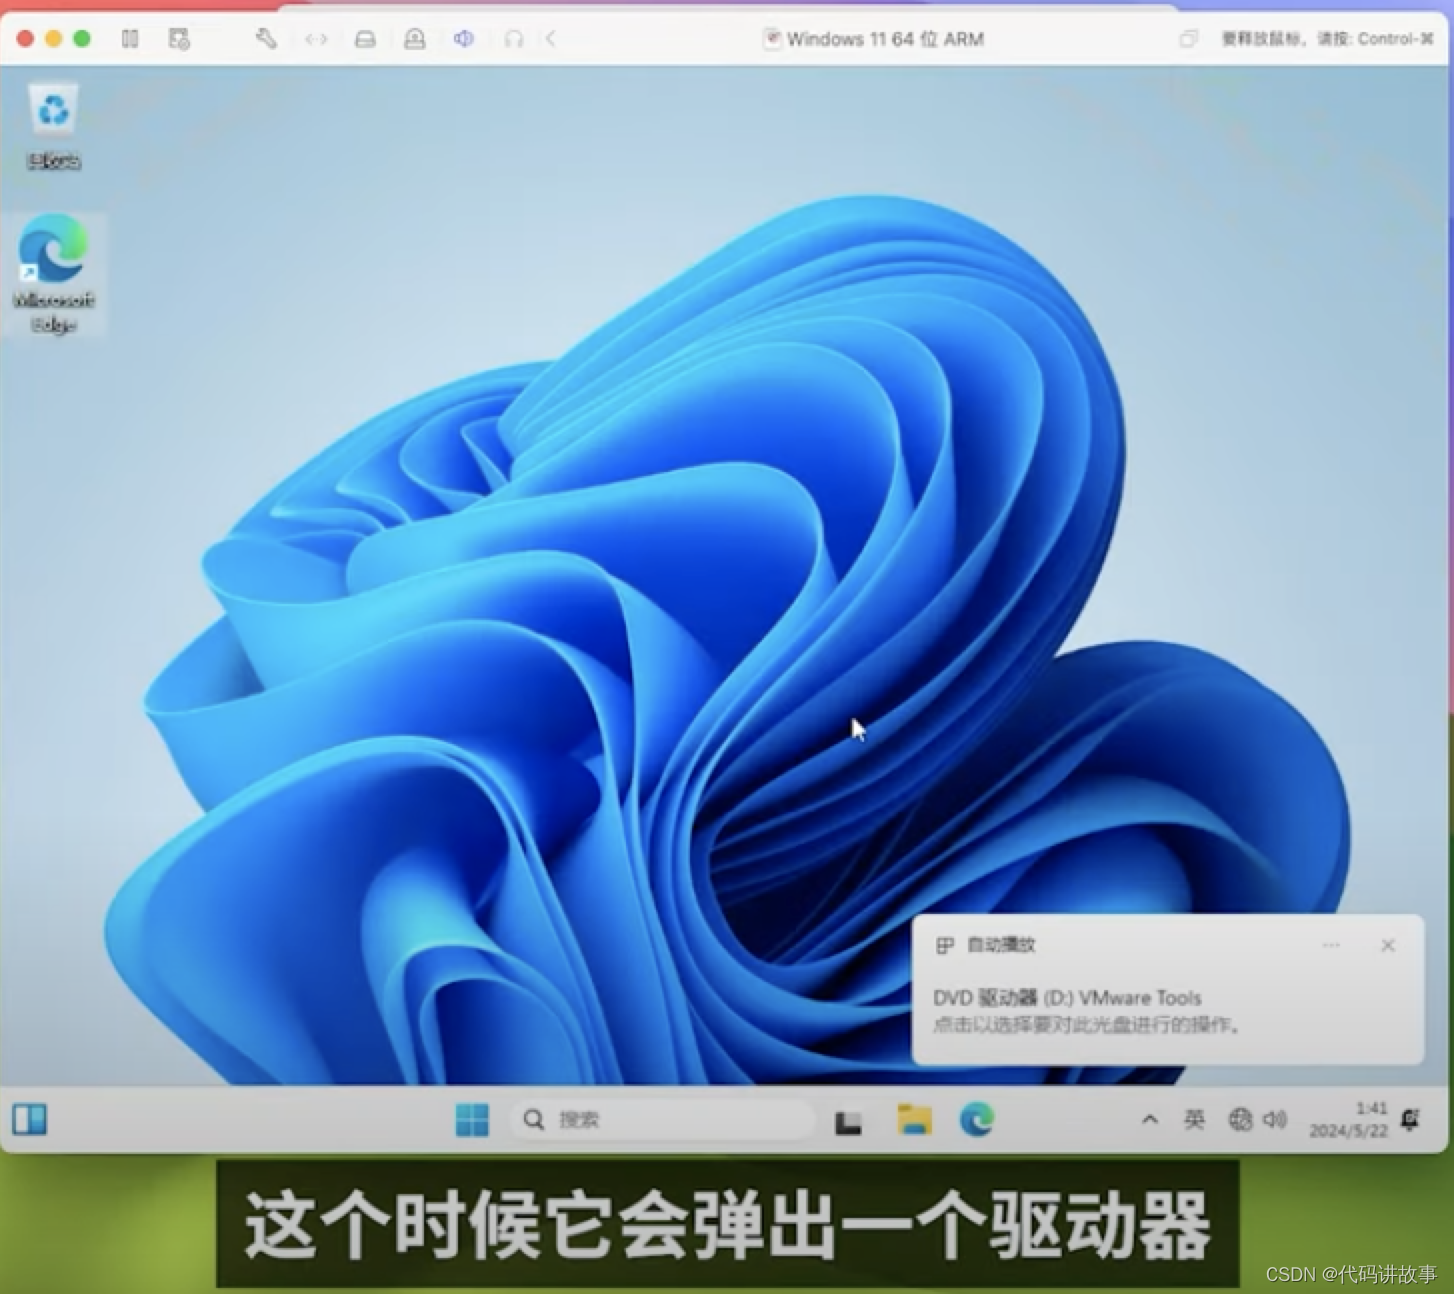Viewport: 1454px width, 1294px height.
Task: Click the CD/DVD drive toolbar icon
Action: (x=414, y=39)
